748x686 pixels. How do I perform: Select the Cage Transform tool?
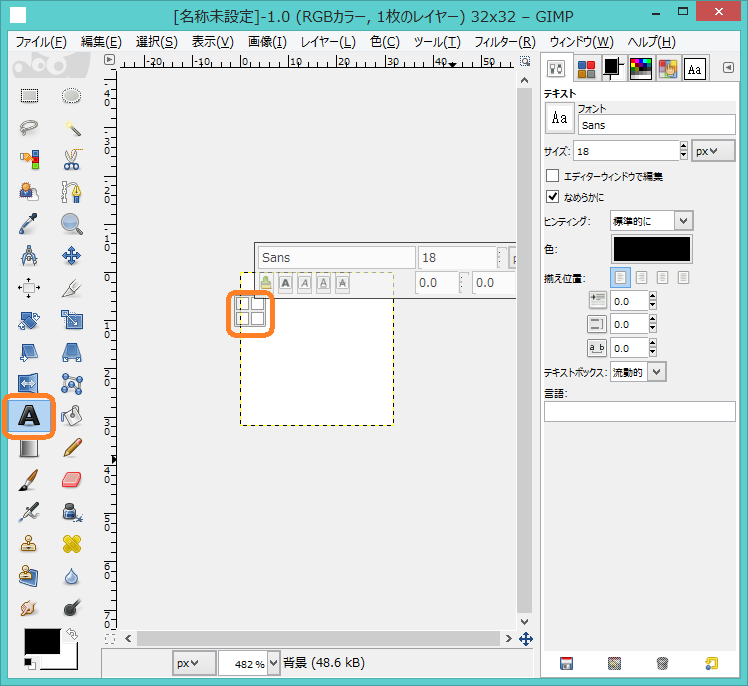point(72,384)
